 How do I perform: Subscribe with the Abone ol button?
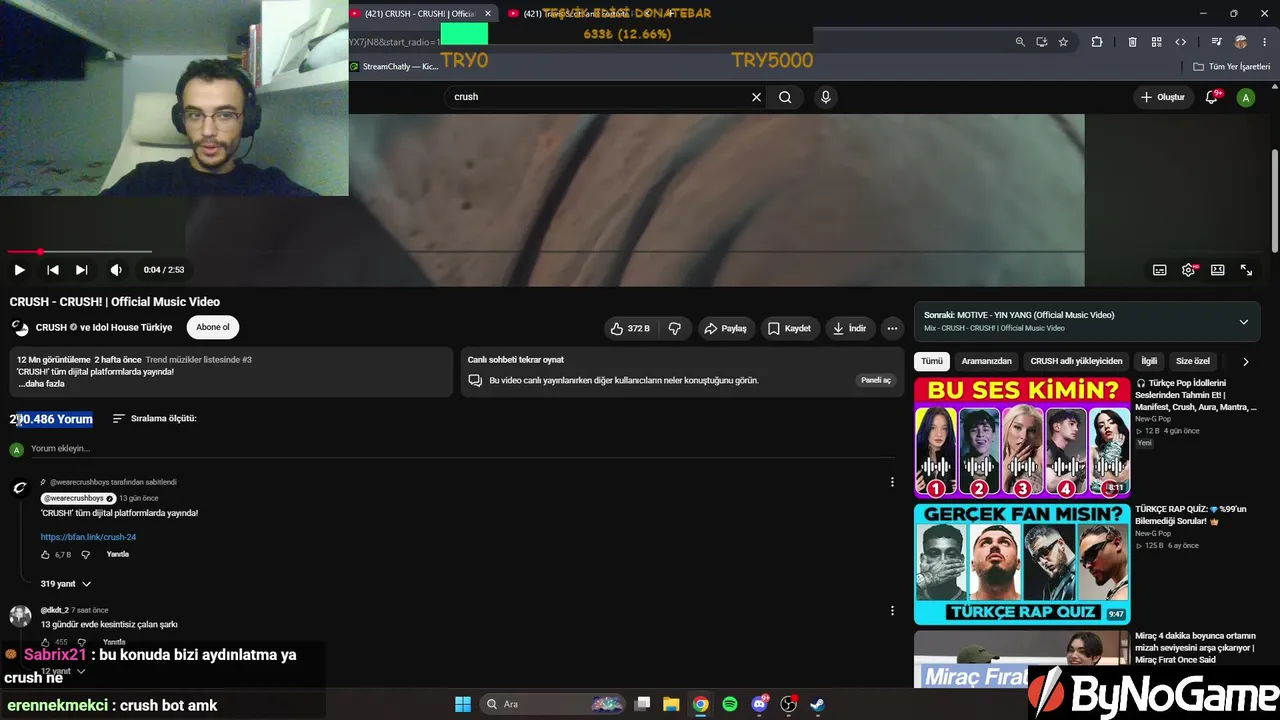(212, 327)
